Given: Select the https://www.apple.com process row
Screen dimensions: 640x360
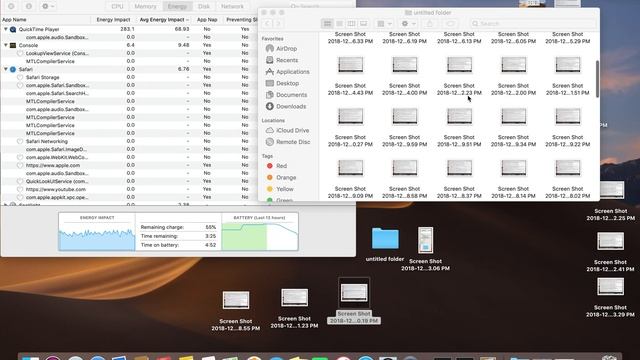Looking at the screenshot, I should pyautogui.click(x=129, y=165).
